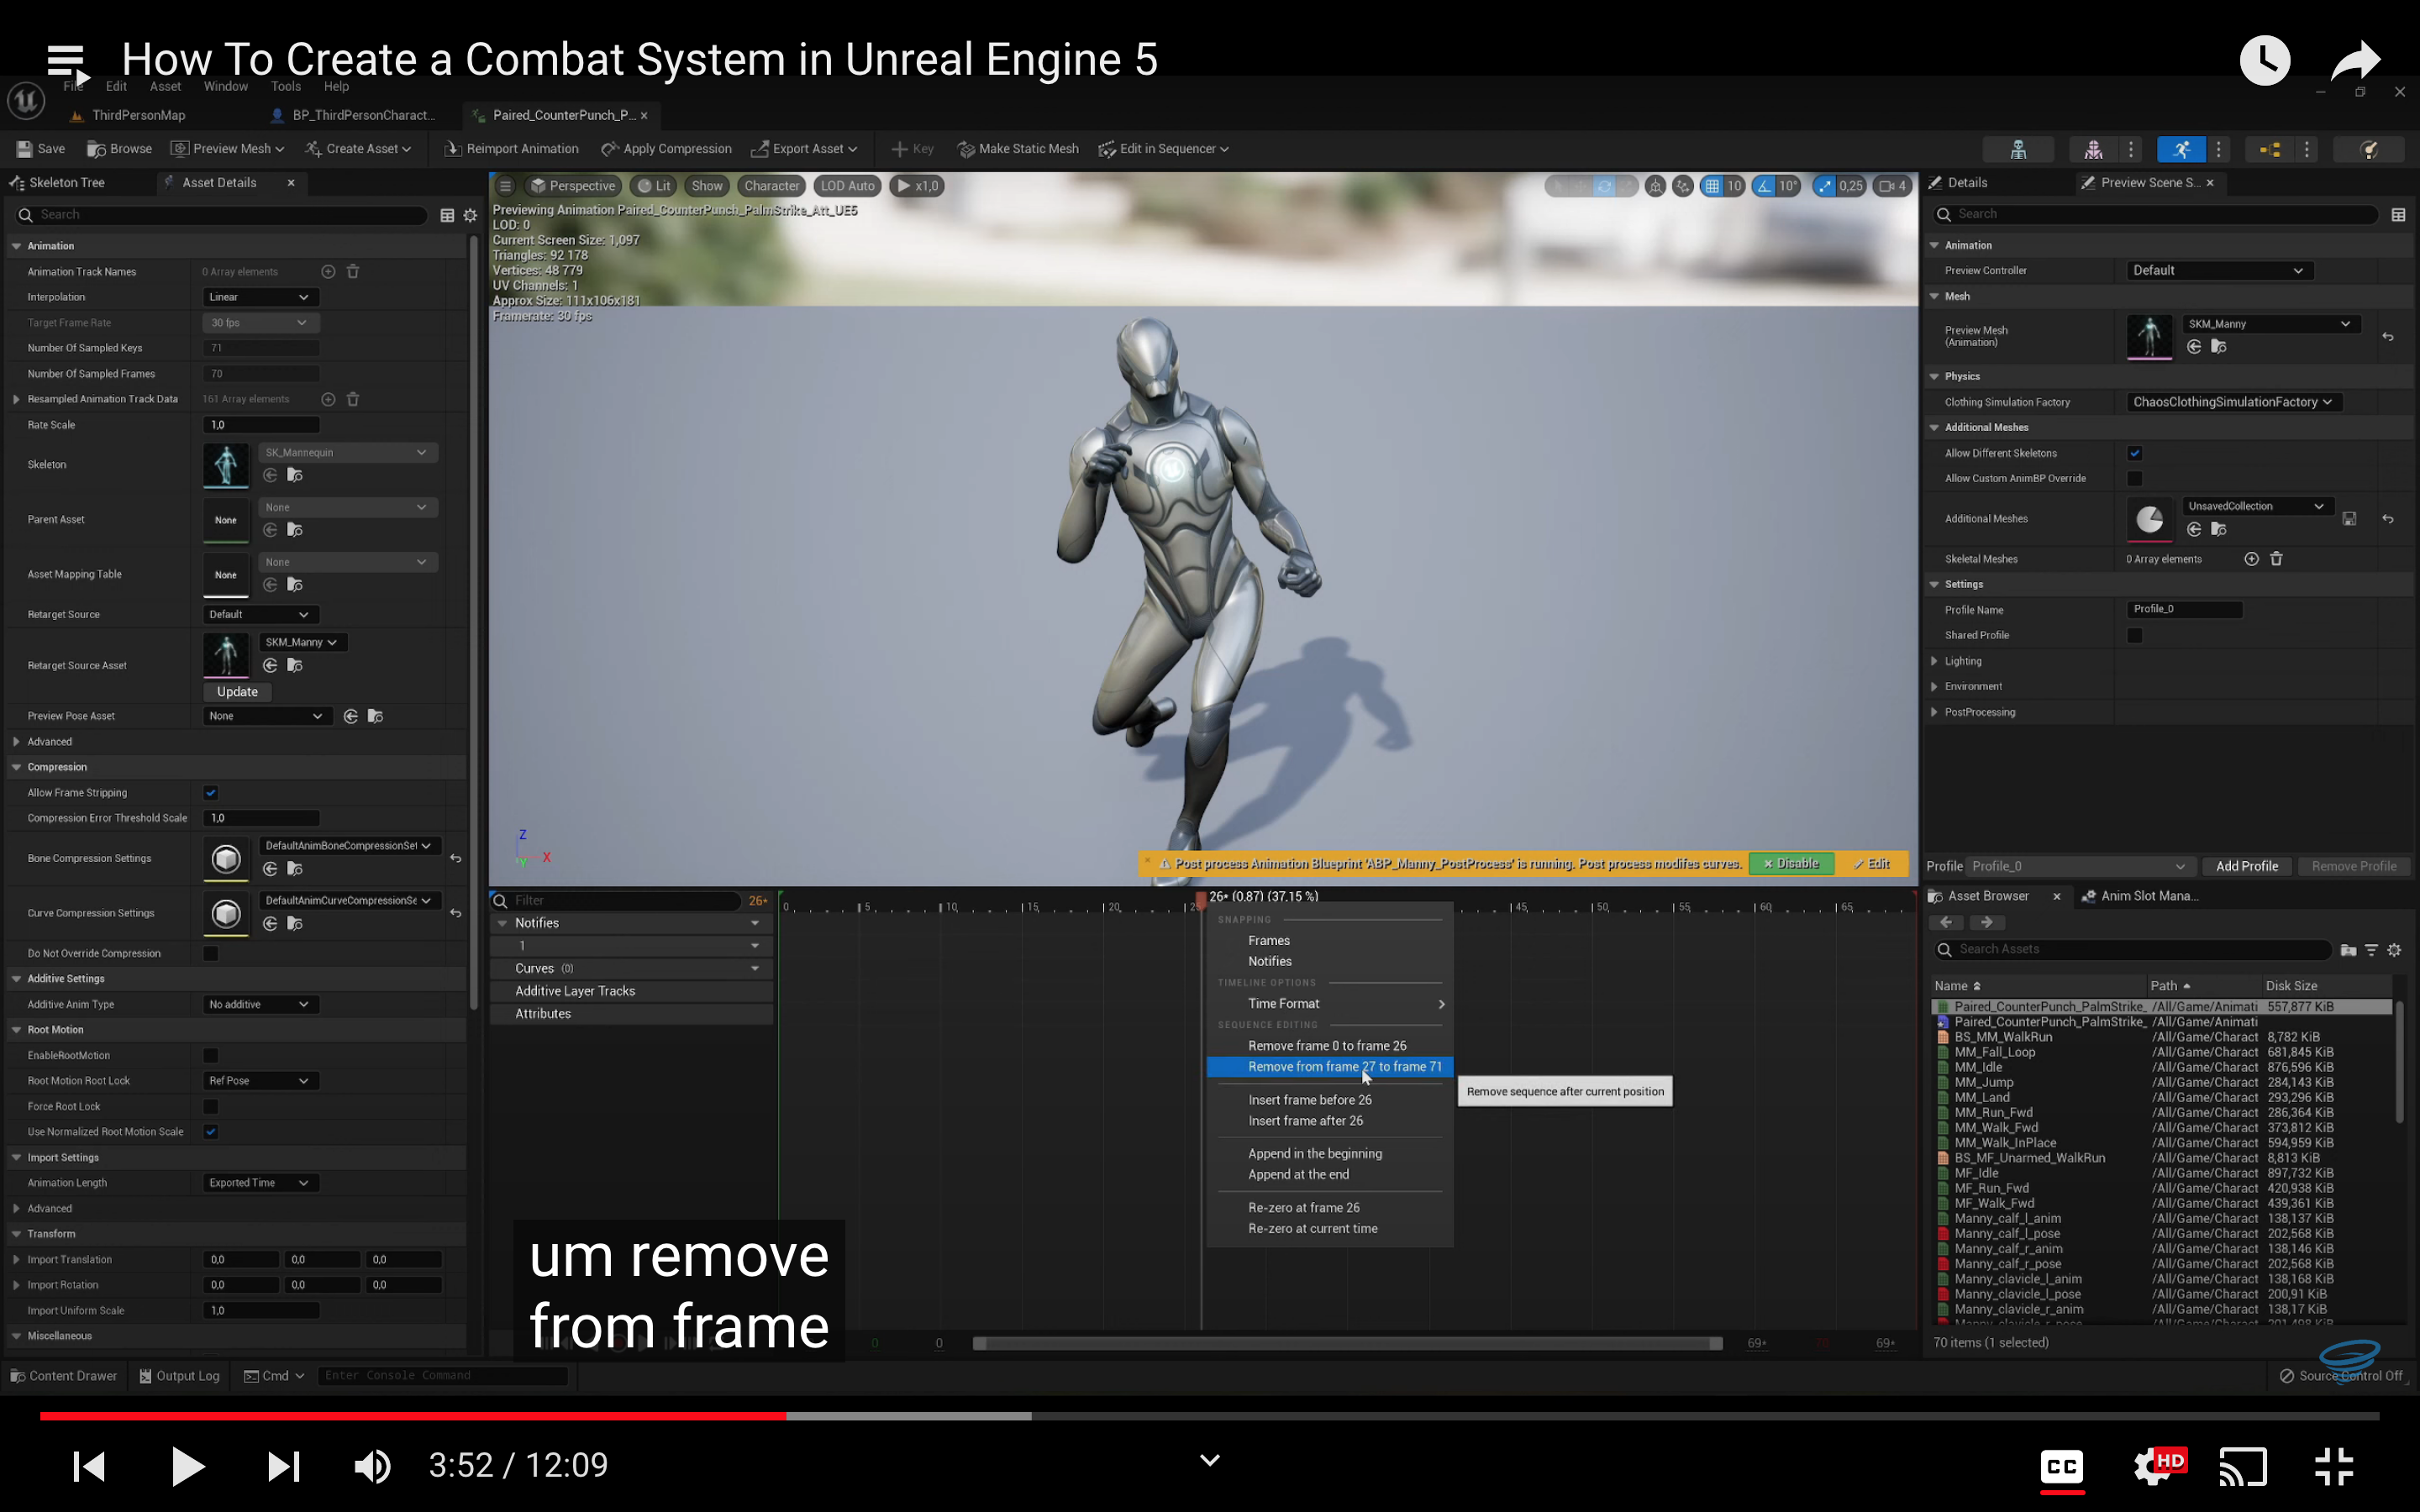Image resolution: width=2420 pixels, height=1512 pixels.
Task: Click the Update button
Action: [x=237, y=692]
